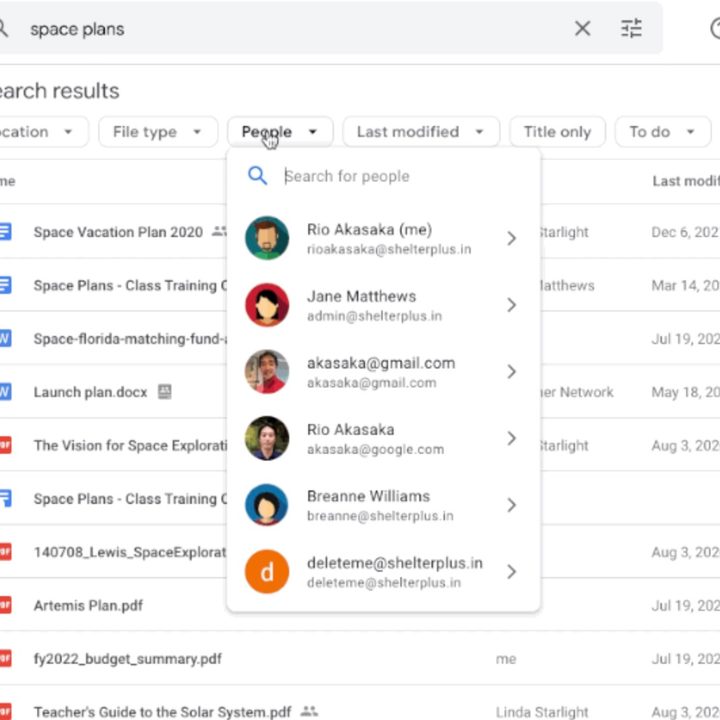The height and width of the screenshot is (720, 720).
Task: Click avatar of Rio Akasaka akasaka@google.com
Action: pyautogui.click(x=267, y=439)
